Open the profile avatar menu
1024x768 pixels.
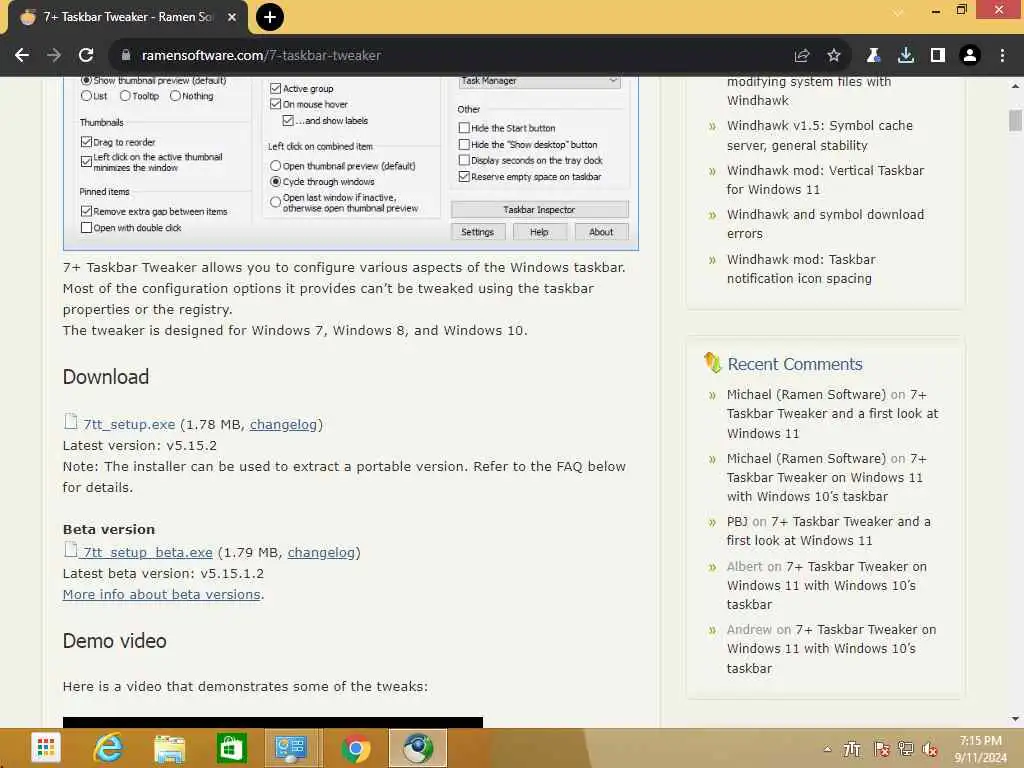(x=970, y=56)
